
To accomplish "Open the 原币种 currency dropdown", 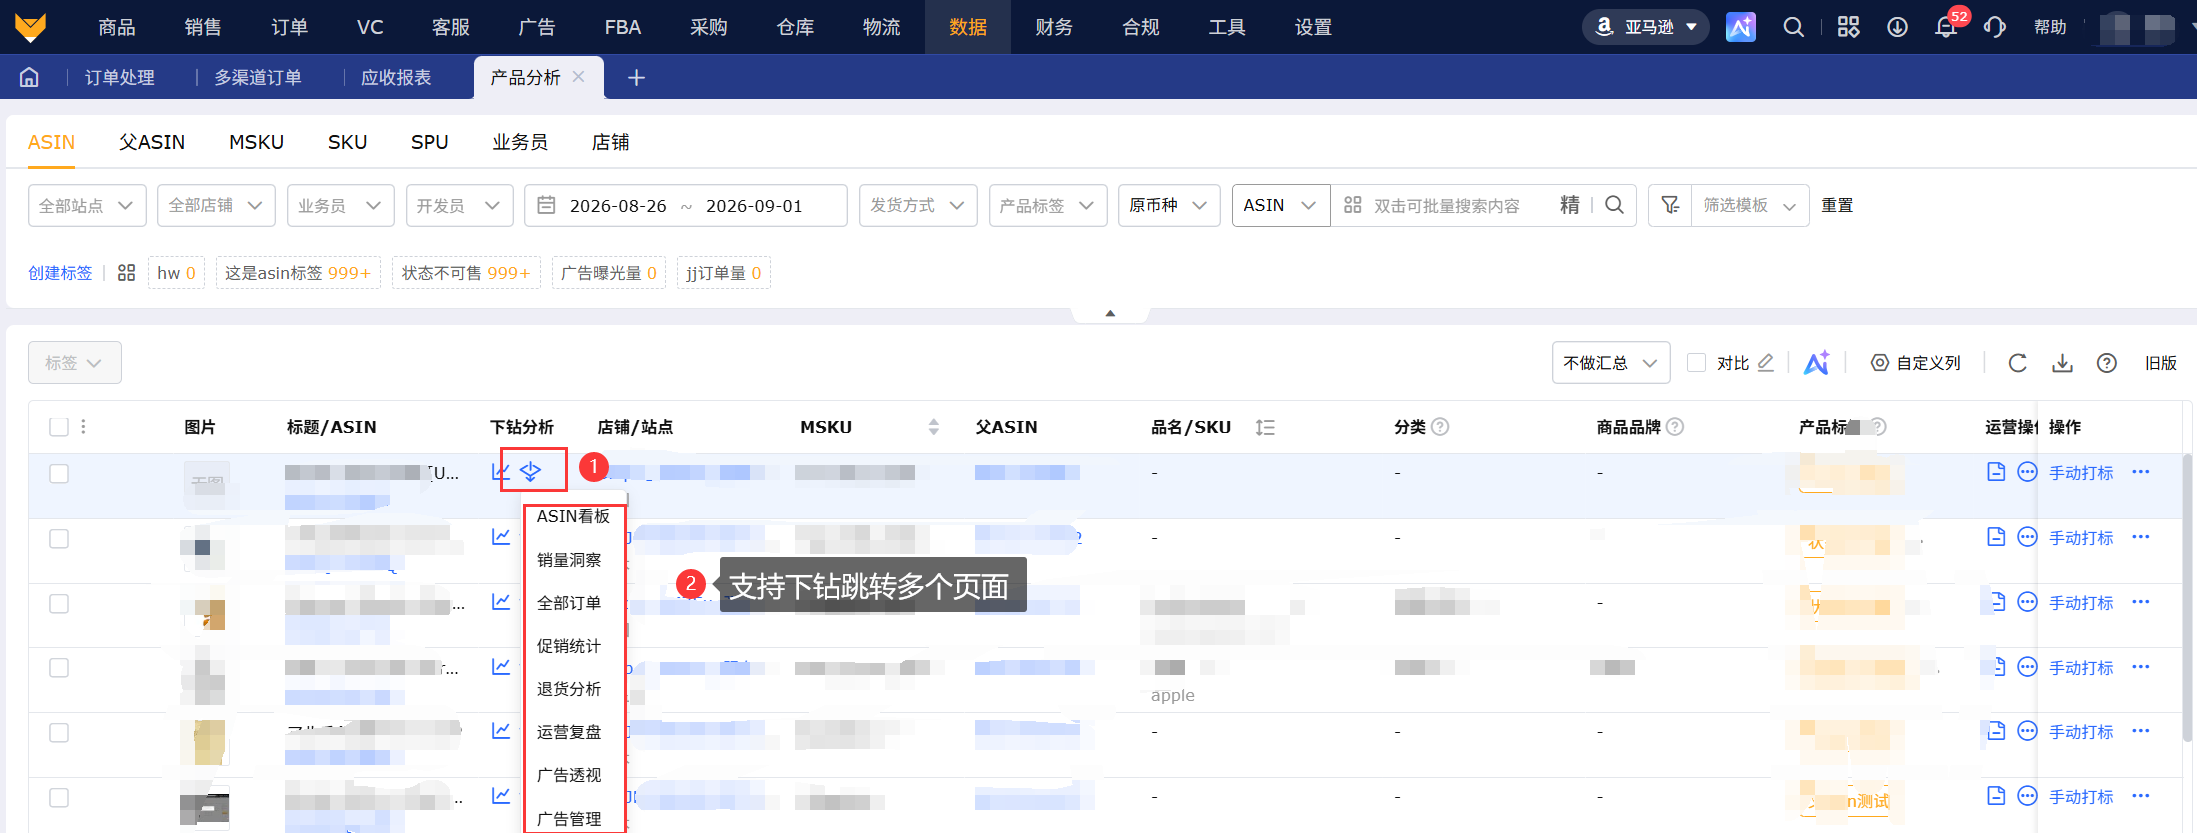I will 1169,205.
